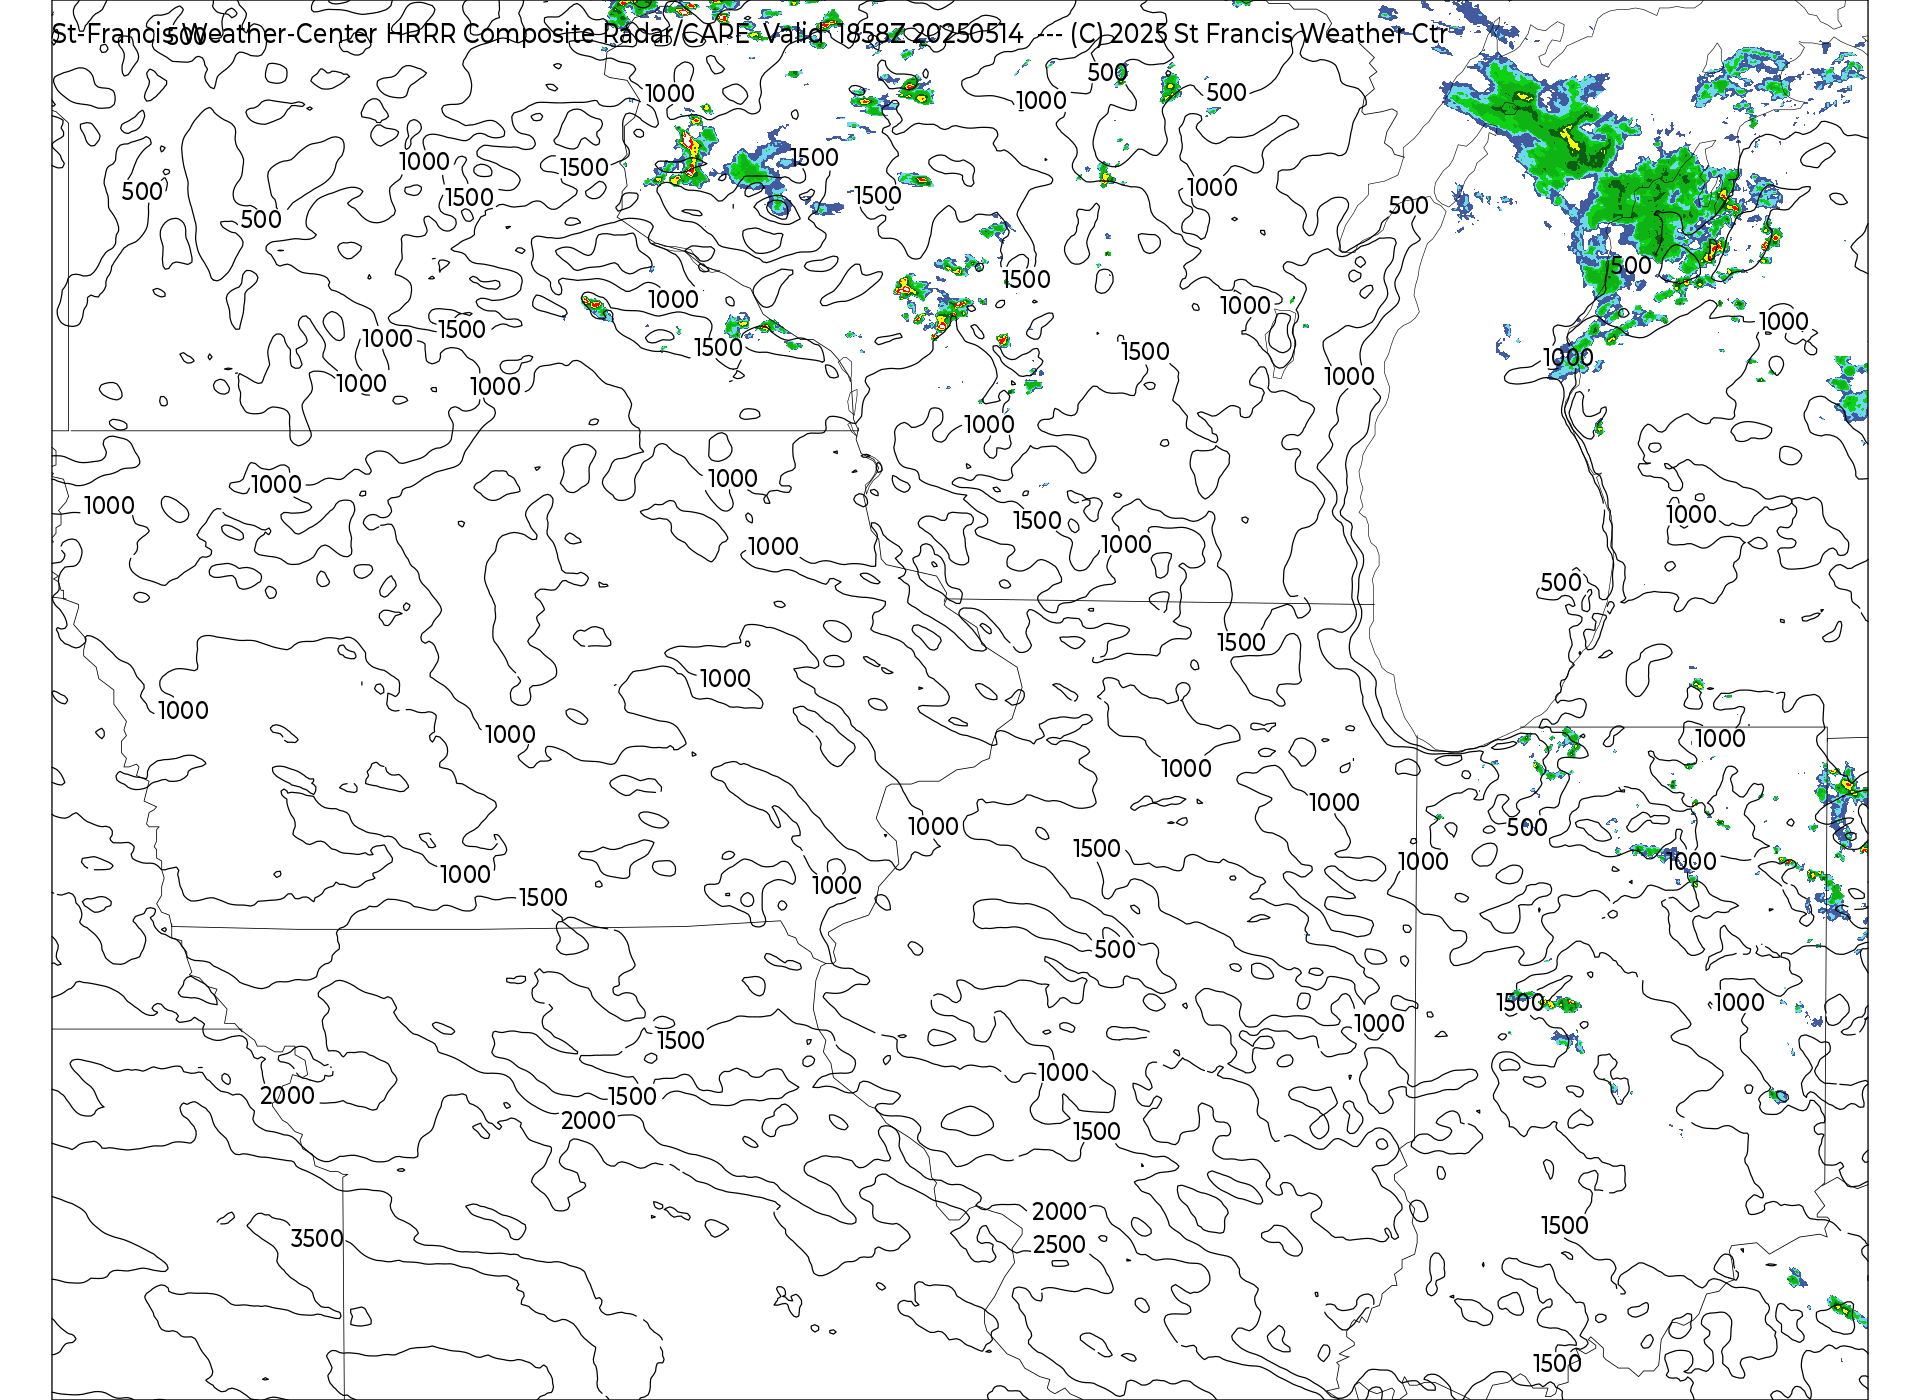Image resolution: width=1920 pixels, height=1400 pixels.
Task: Click the 2000 label directly above 2500
Action: click(x=1059, y=1212)
